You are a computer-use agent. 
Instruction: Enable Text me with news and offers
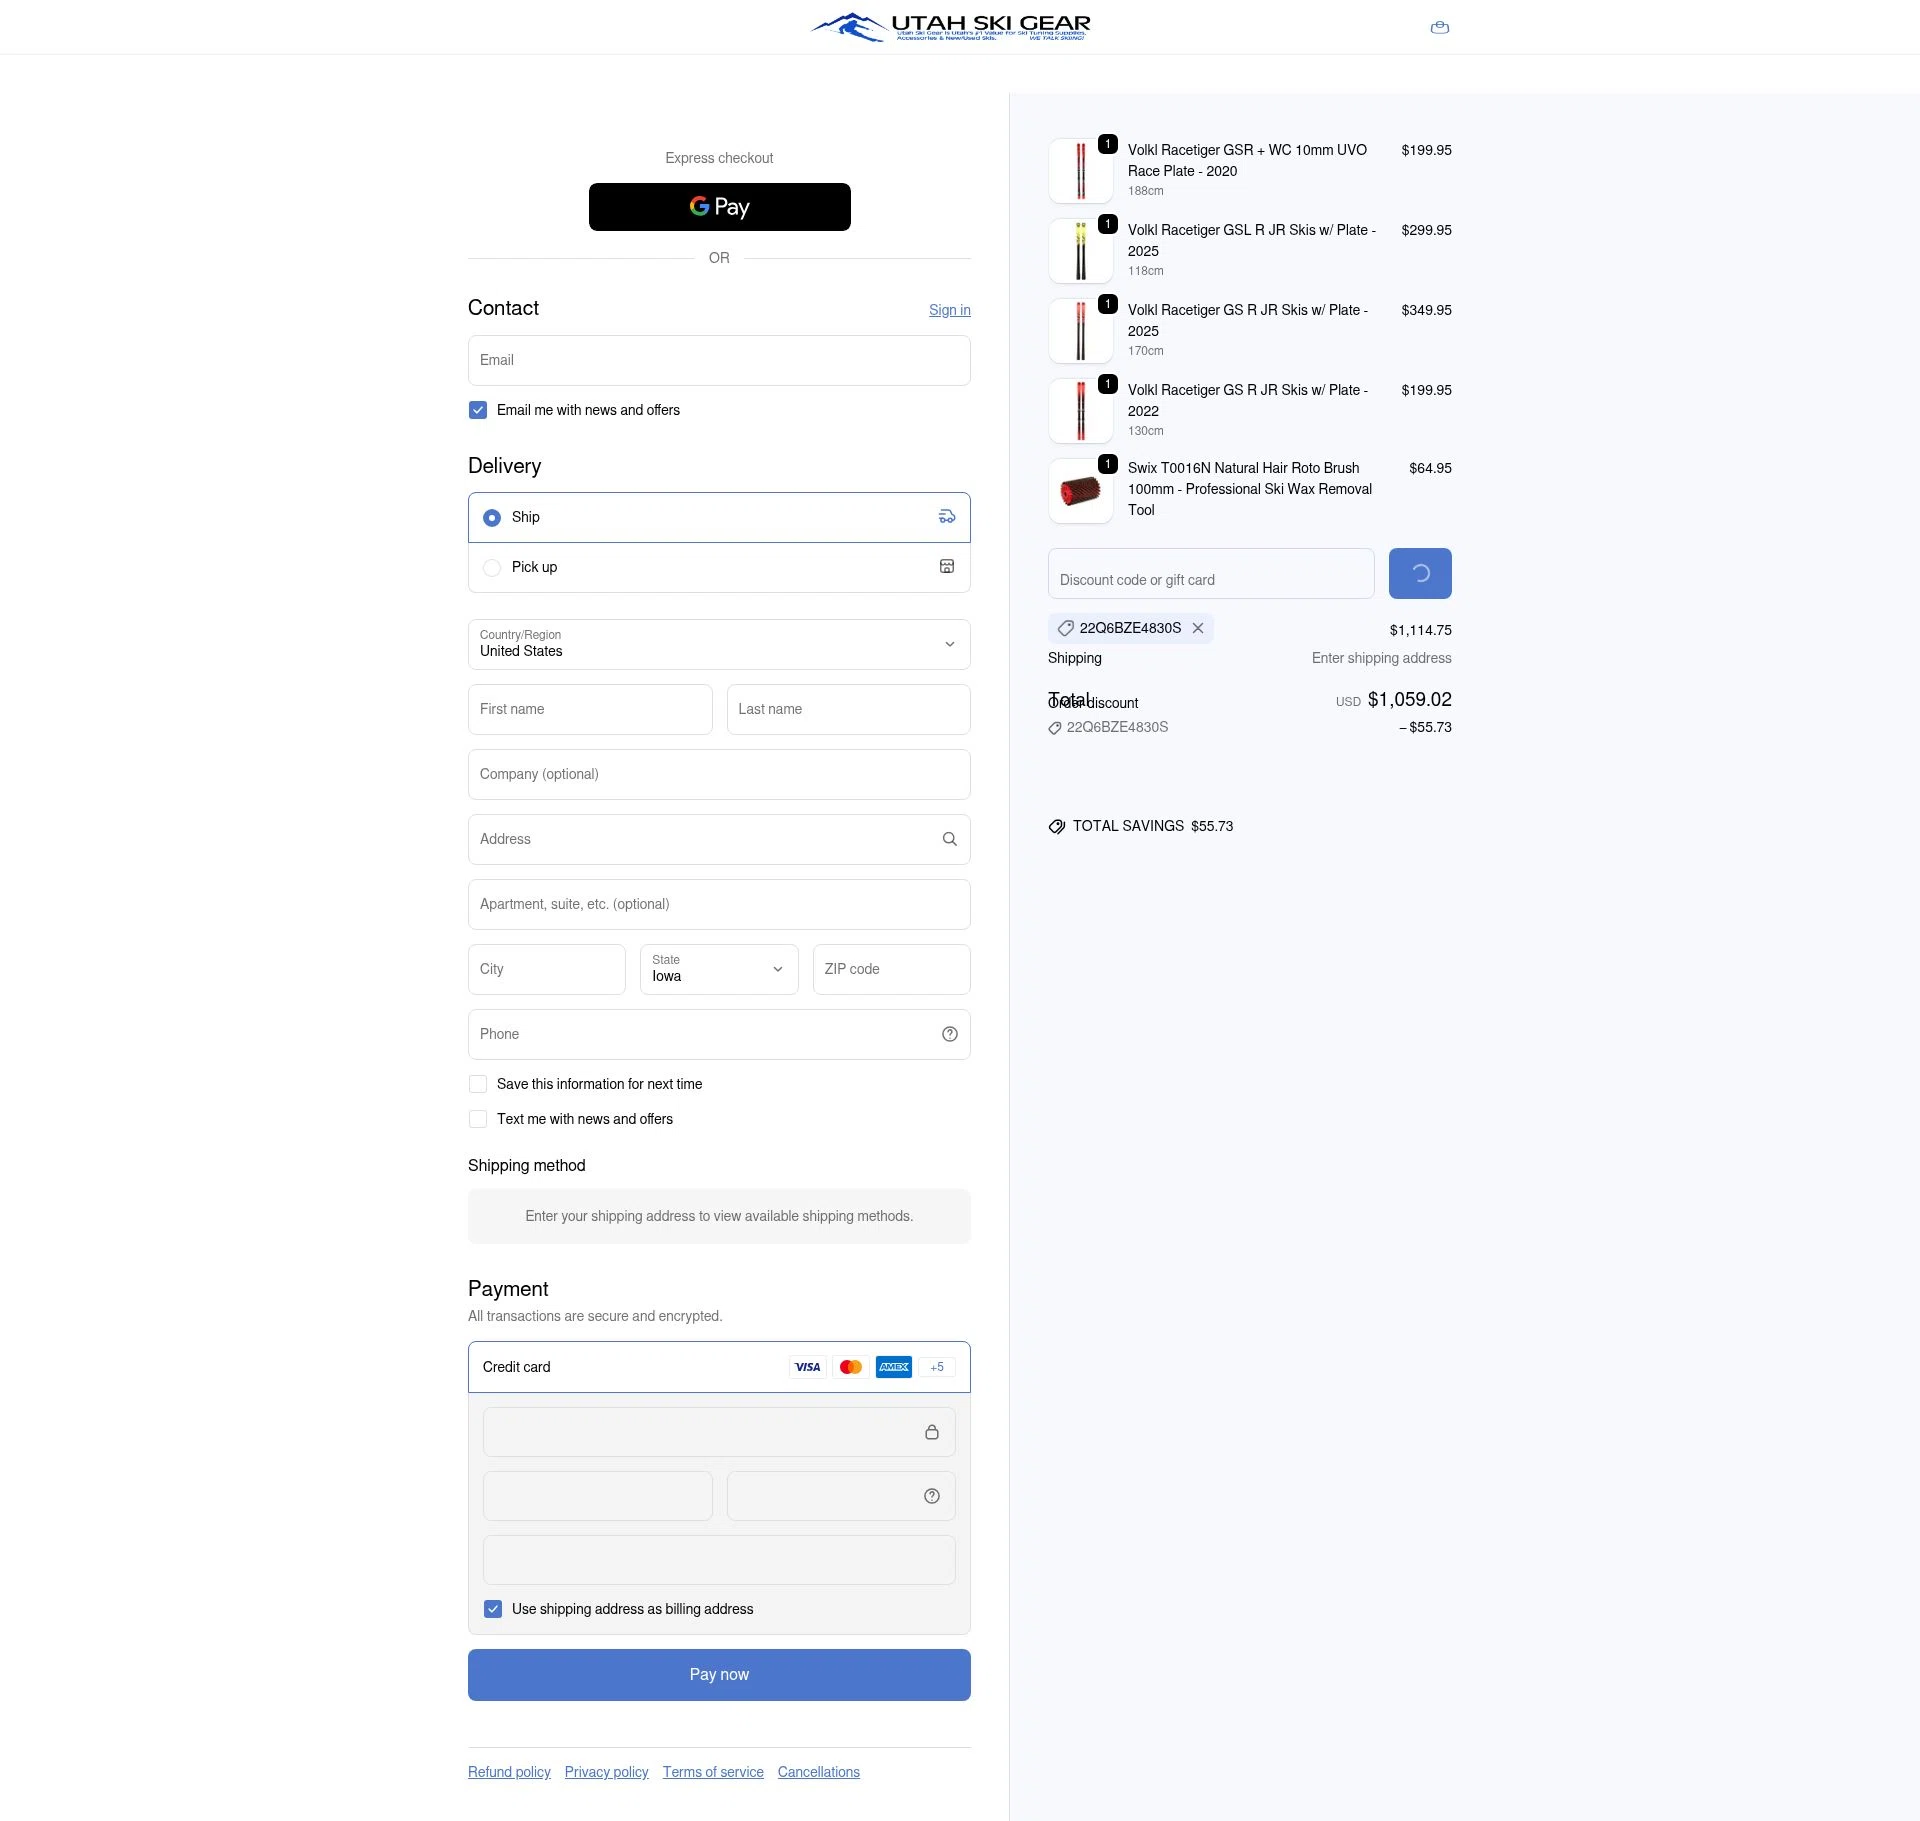(478, 1119)
